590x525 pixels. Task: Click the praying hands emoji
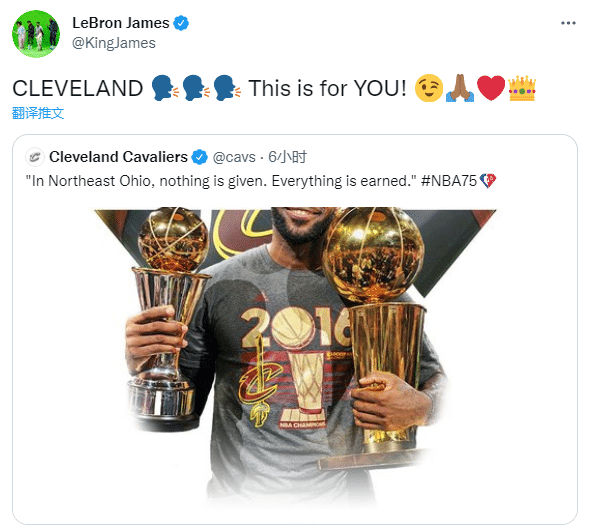(460, 88)
